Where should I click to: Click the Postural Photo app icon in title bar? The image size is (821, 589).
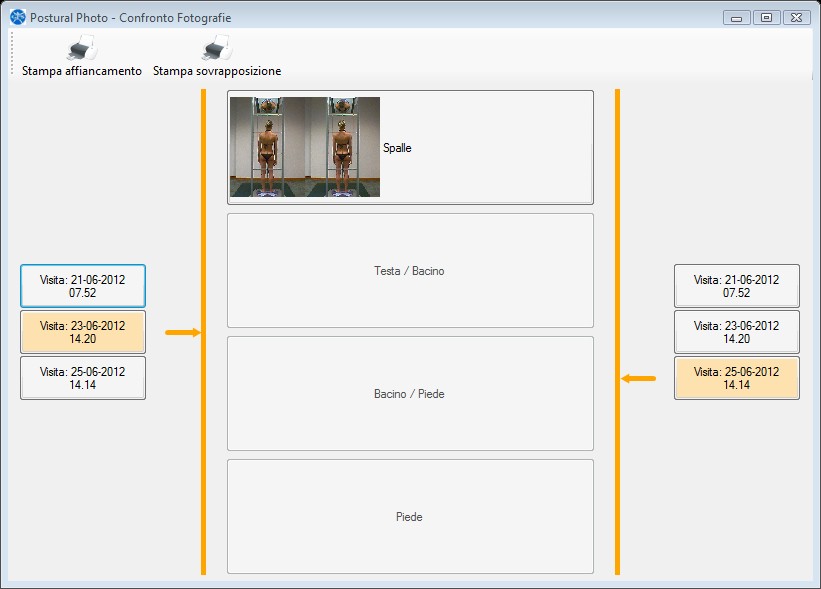[18, 17]
